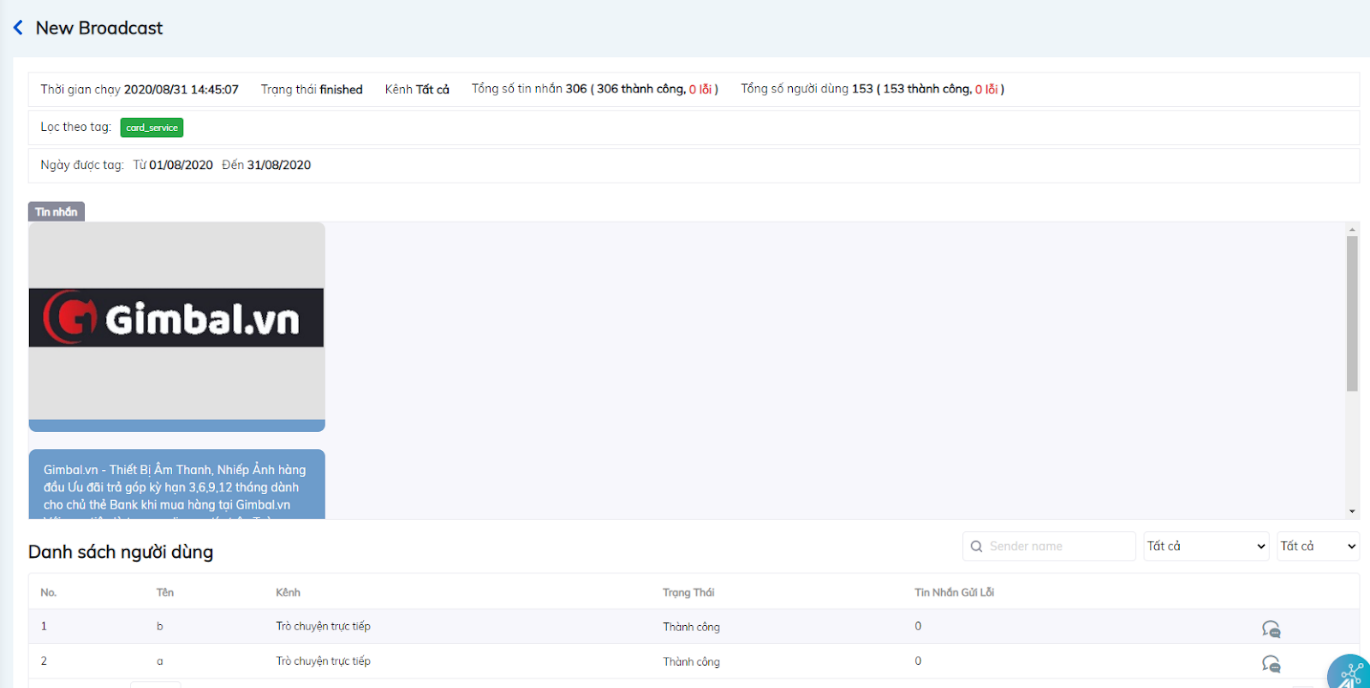Image resolution: width=1370 pixels, height=688 pixels.
Task: Focus the Sender name search field
Action: coord(1049,546)
